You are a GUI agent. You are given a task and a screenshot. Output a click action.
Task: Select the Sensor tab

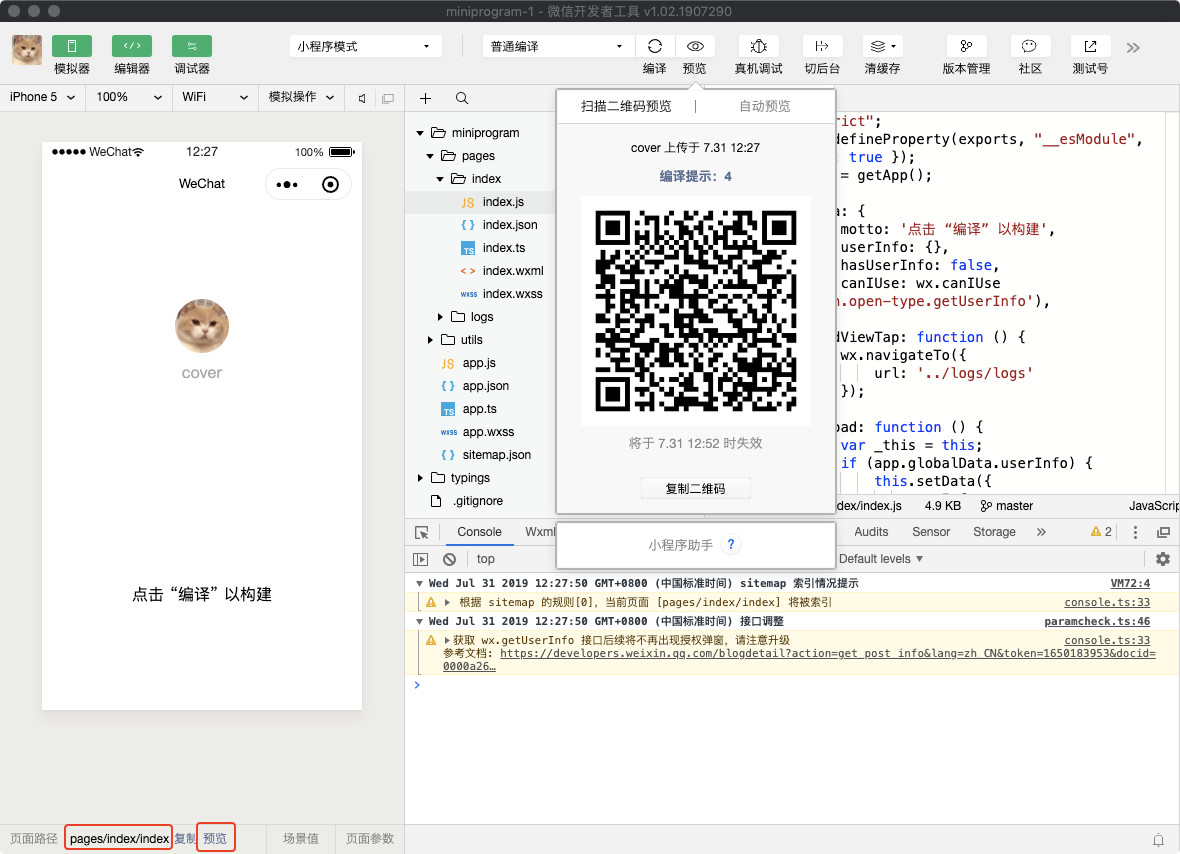click(x=931, y=532)
